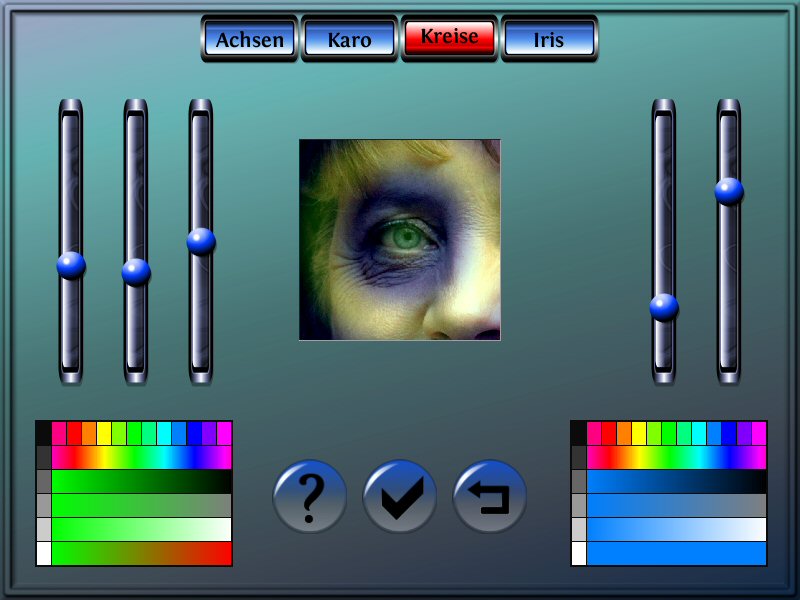Screen dimensions: 800x600
Task: Pick medium gray swatch beside blue-to-black bar
Action: tap(579, 482)
